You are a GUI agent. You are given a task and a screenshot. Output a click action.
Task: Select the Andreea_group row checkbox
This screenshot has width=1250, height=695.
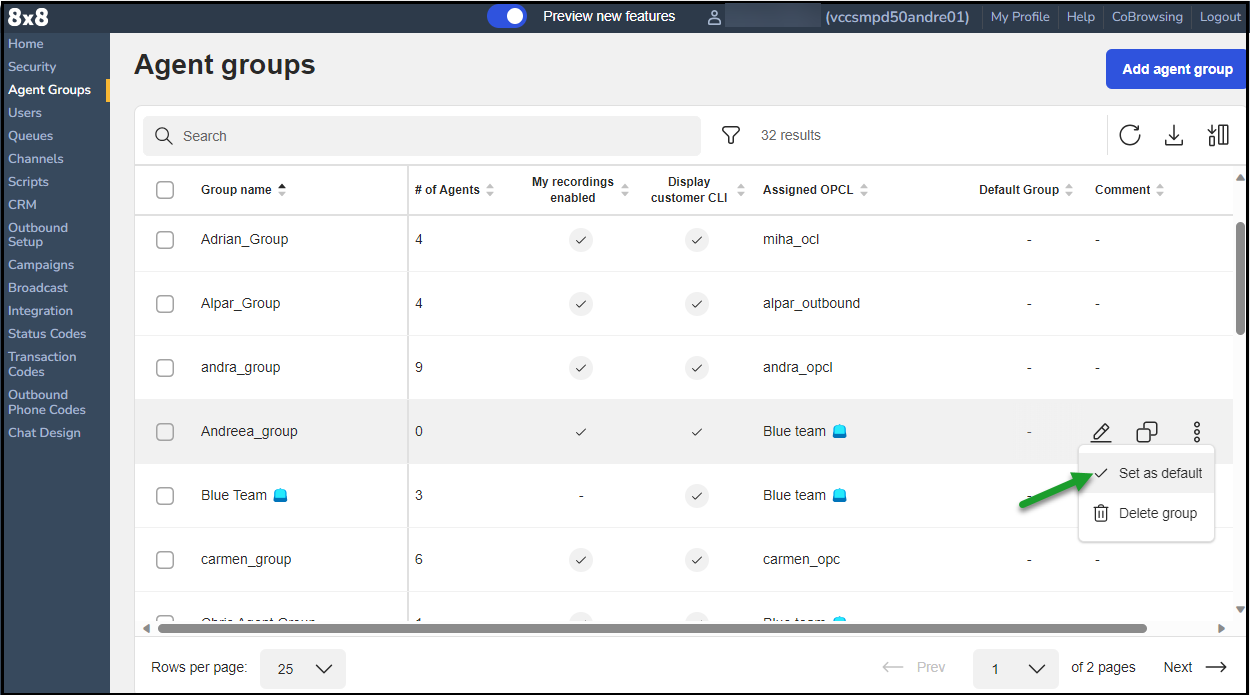(165, 432)
